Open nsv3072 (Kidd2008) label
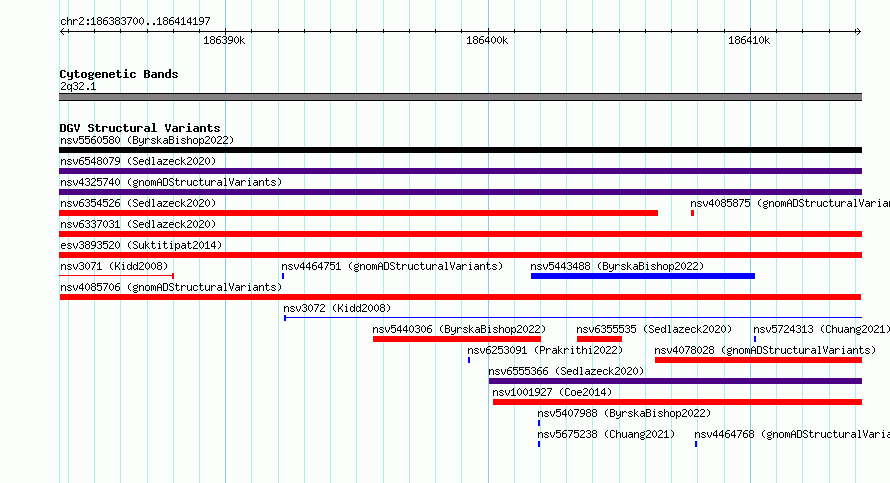890x483 pixels. [337, 308]
